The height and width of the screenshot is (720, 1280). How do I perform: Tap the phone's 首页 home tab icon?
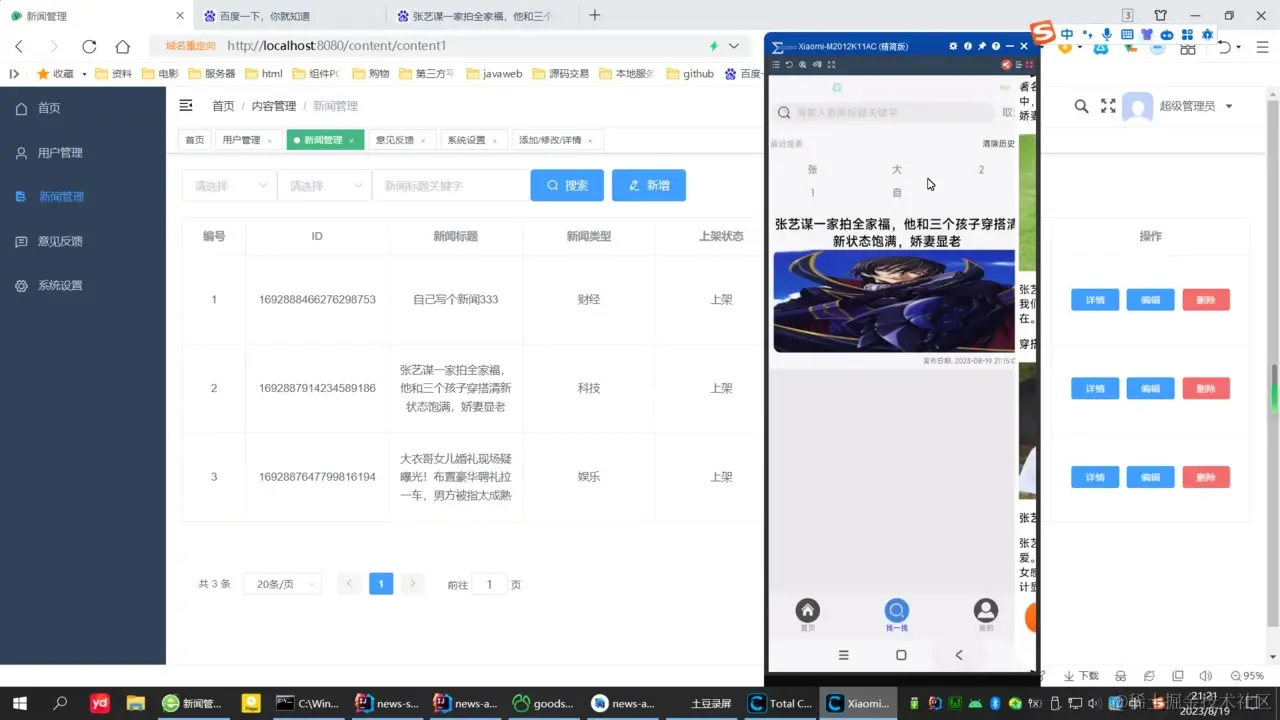807,610
